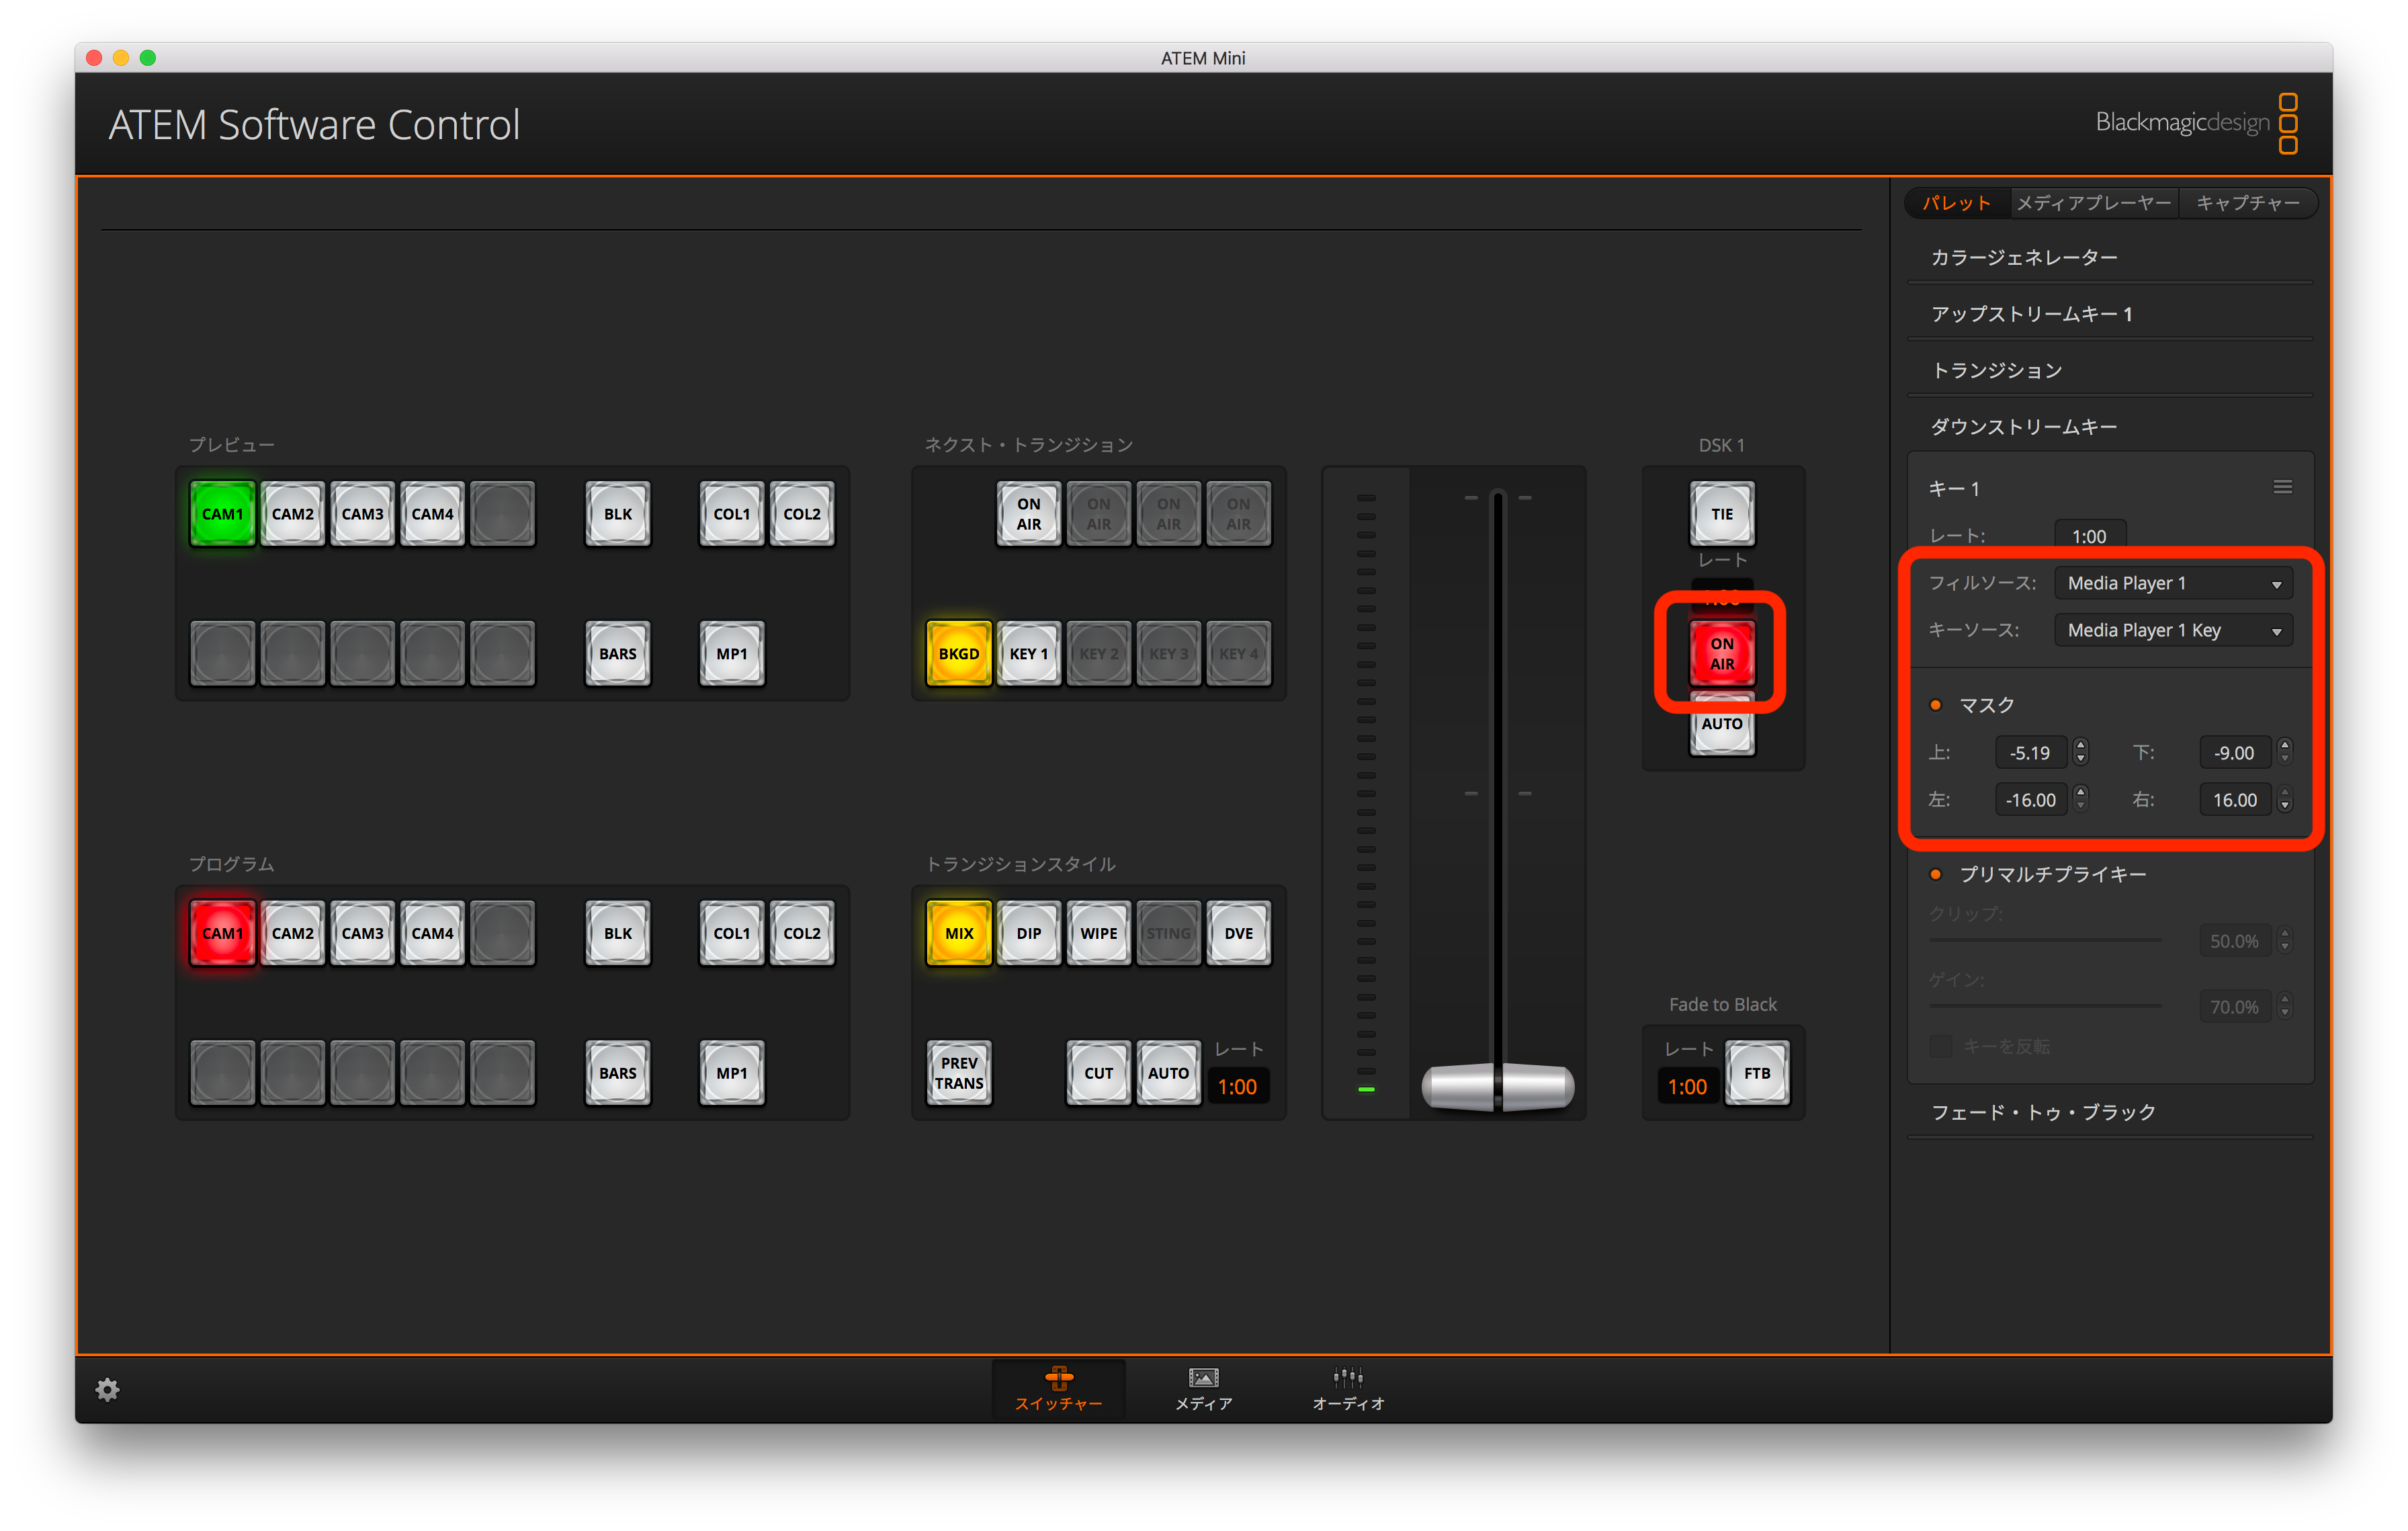Select COL2 on the preview bus
2408x1531 pixels.
[x=801, y=514]
